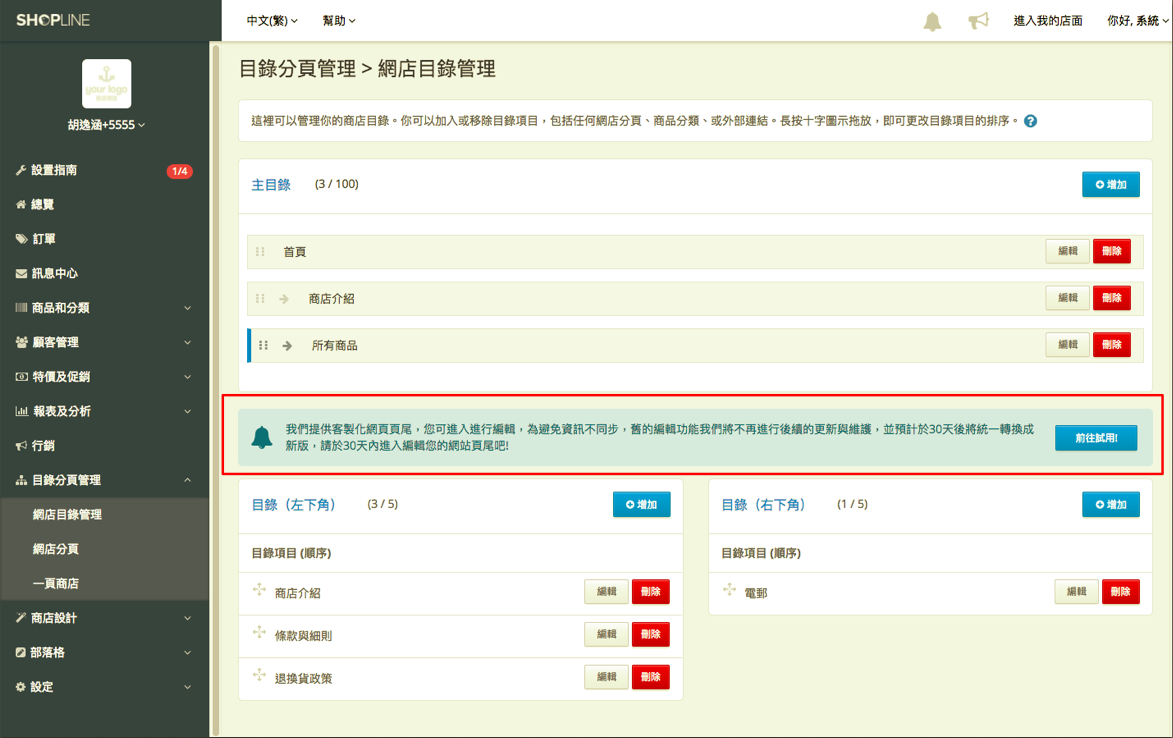Viewport: 1173px width, 738px height.
Task: Click the notification bell icon in top bar
Action: [x=932, y=21]
